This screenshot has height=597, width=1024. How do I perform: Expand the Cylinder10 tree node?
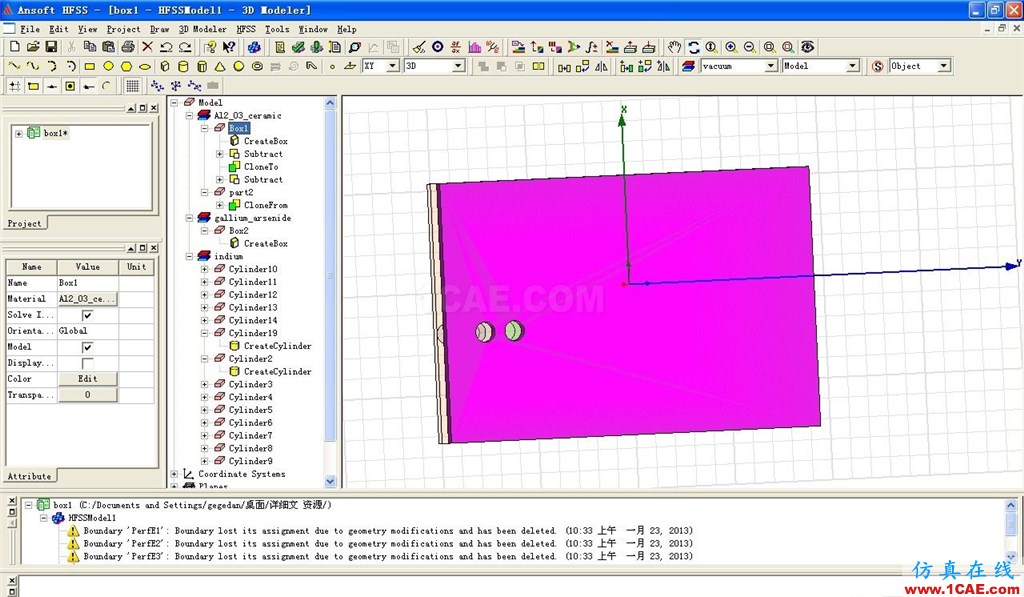click(204, 269)
